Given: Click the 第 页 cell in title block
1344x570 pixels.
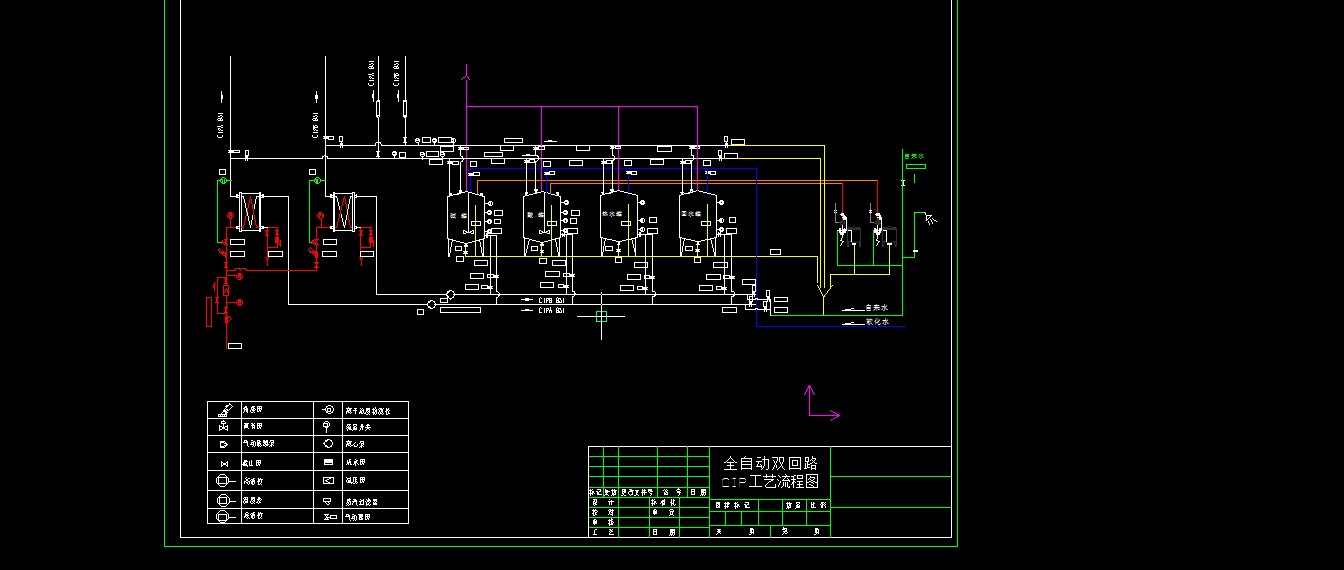Looking at the screenshot, I should coord(801,532).
